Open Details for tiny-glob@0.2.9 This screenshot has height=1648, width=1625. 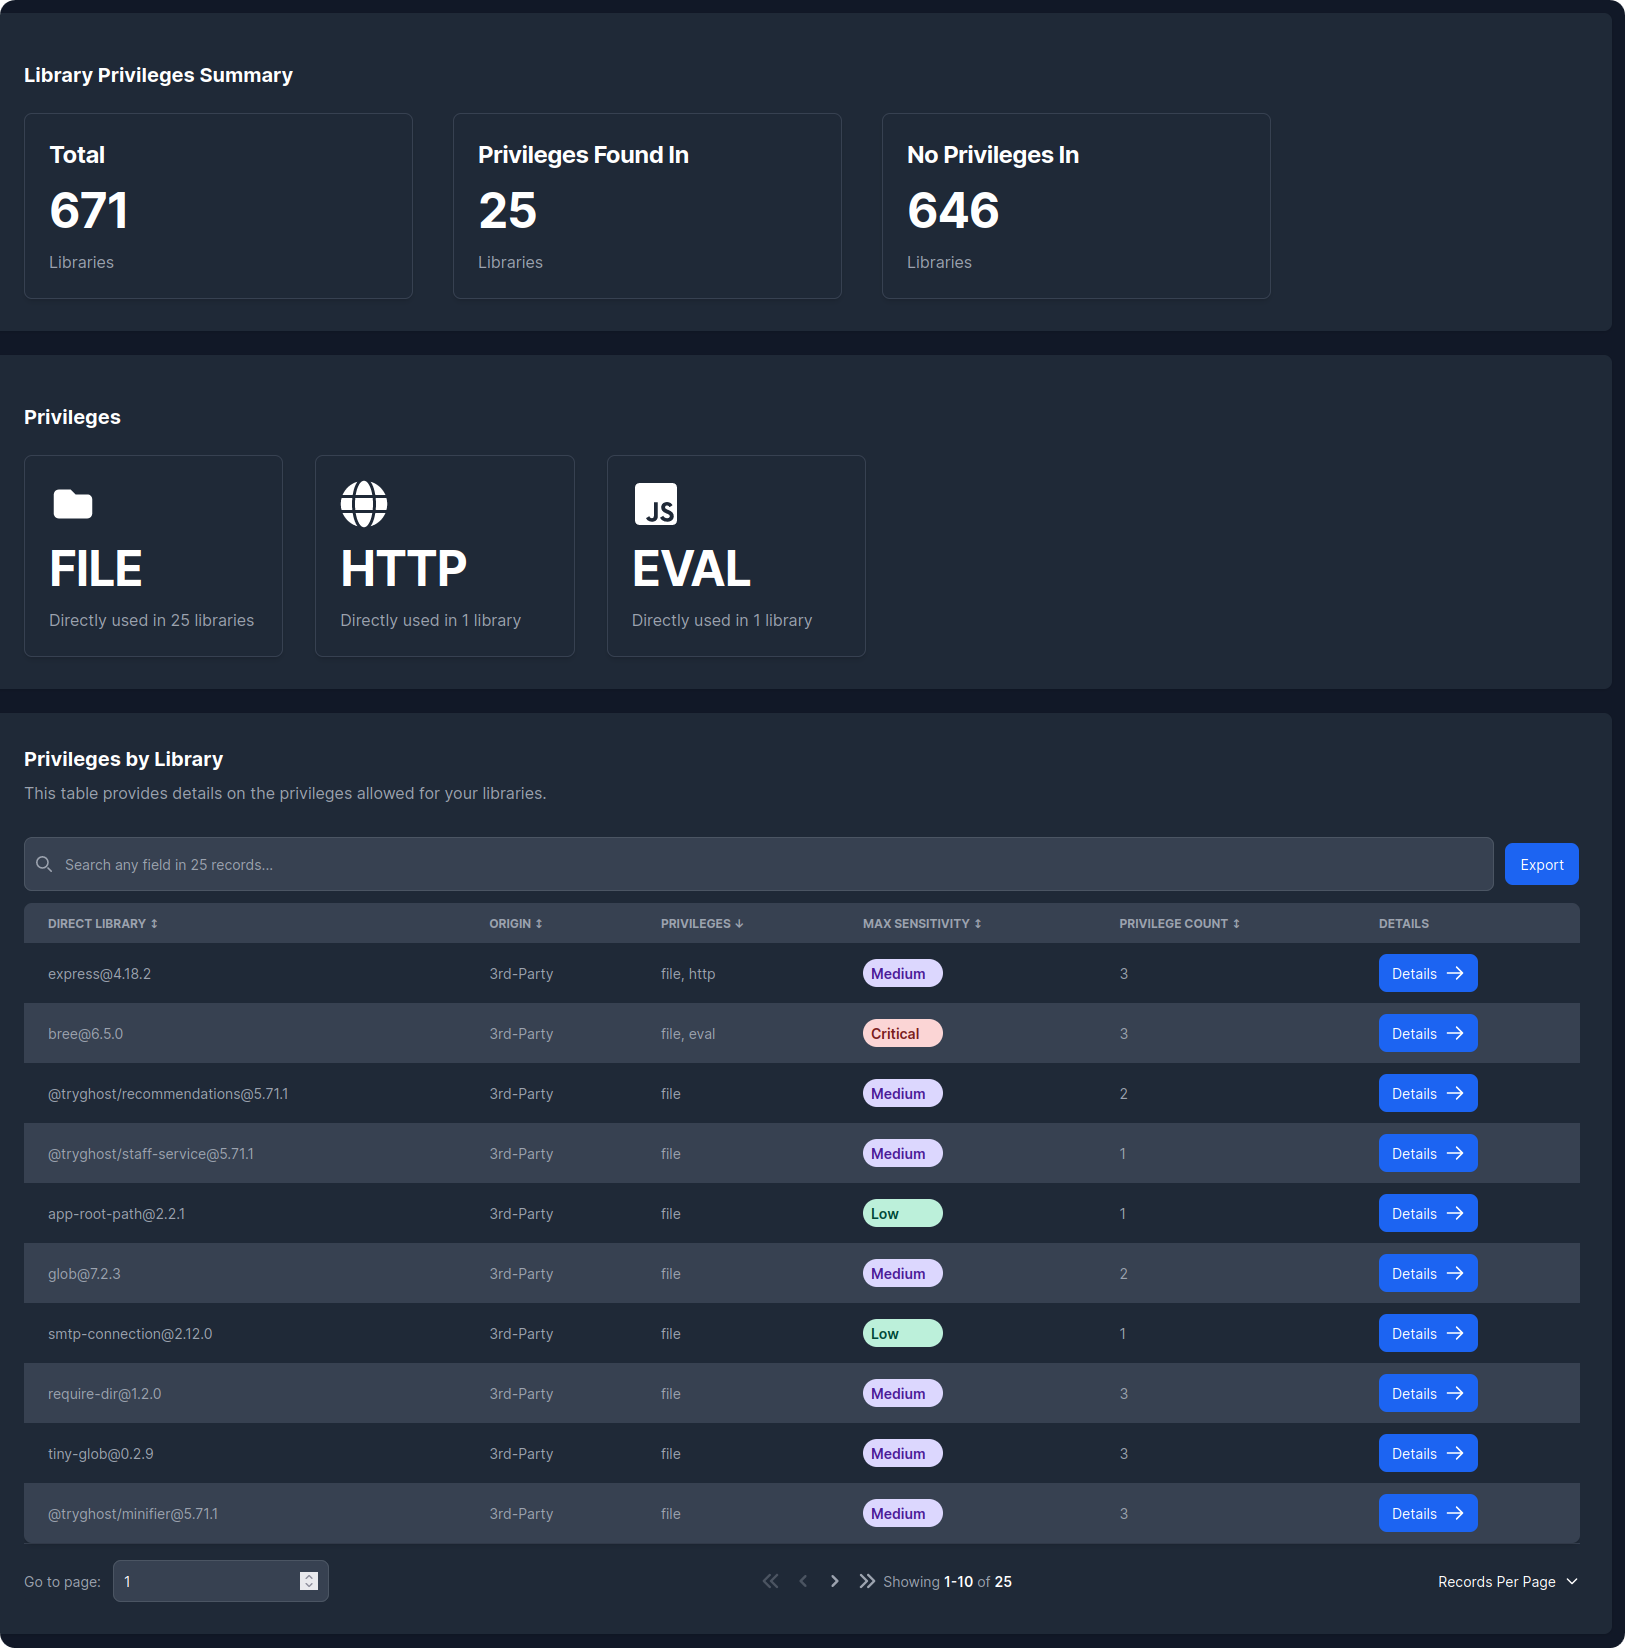tap(1428, 1453)
